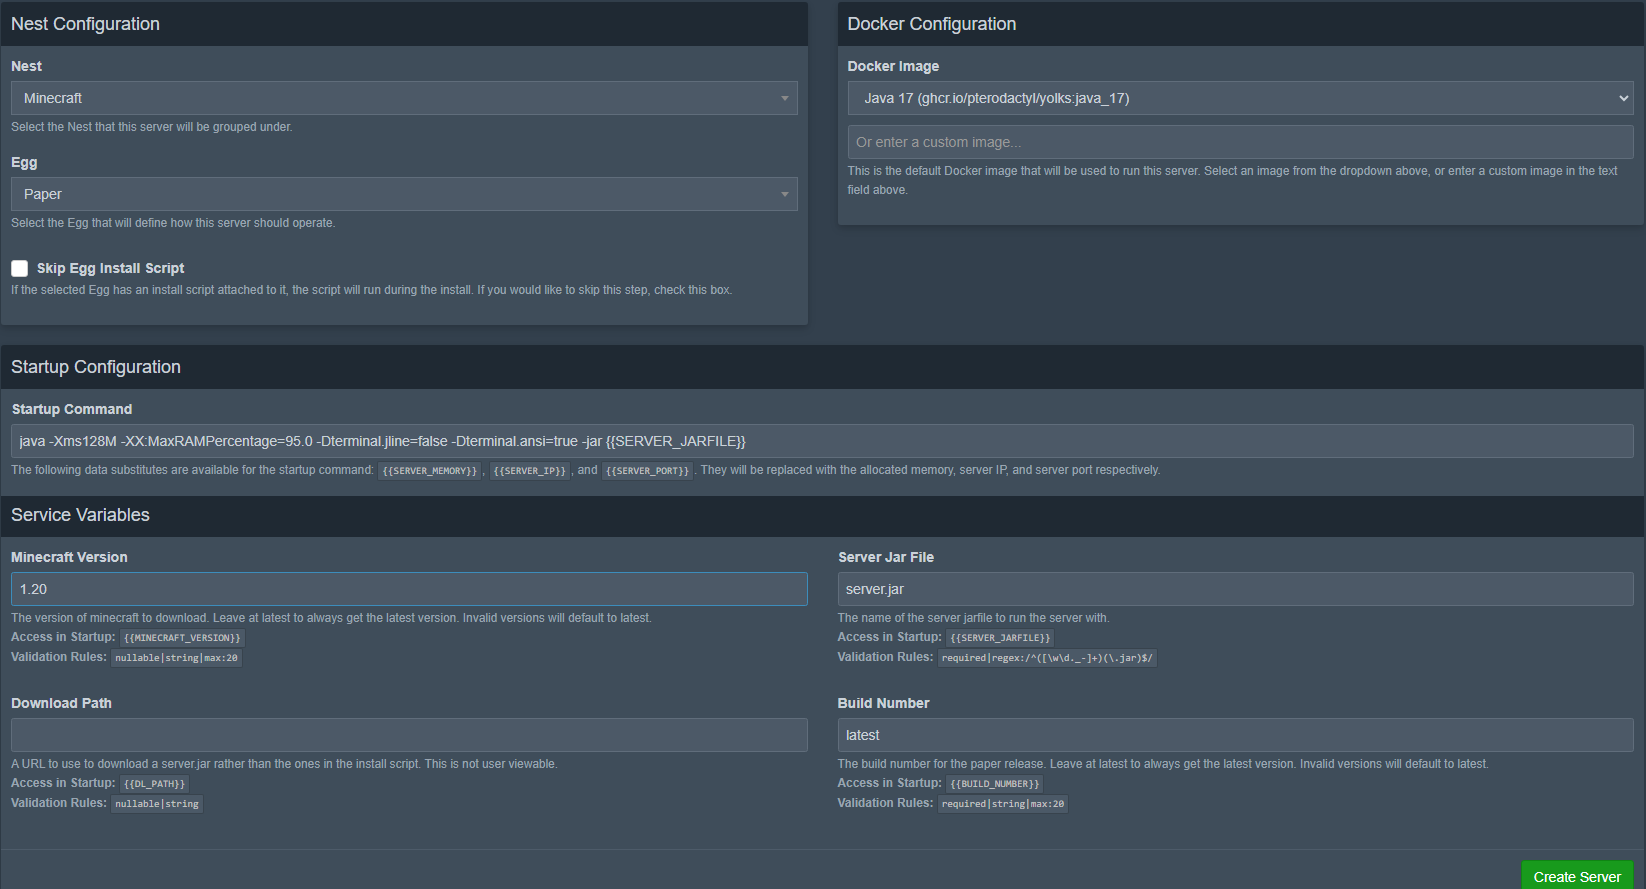This screenshot has width=1646, height=889.
Task: Enable the Skip Egg Install Script checkbox
Action: click(x=20, y=268)
